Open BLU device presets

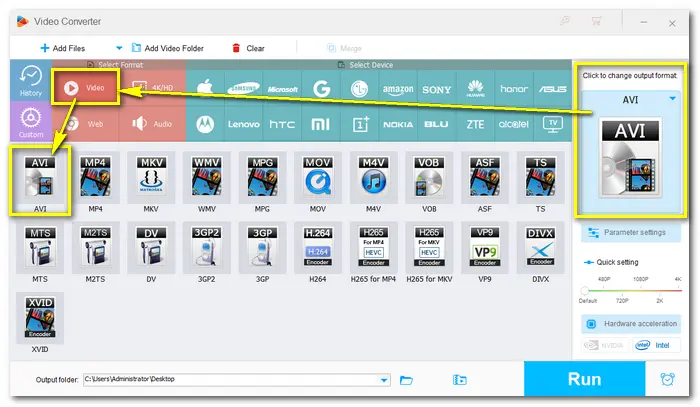click(x=437, y=124)
